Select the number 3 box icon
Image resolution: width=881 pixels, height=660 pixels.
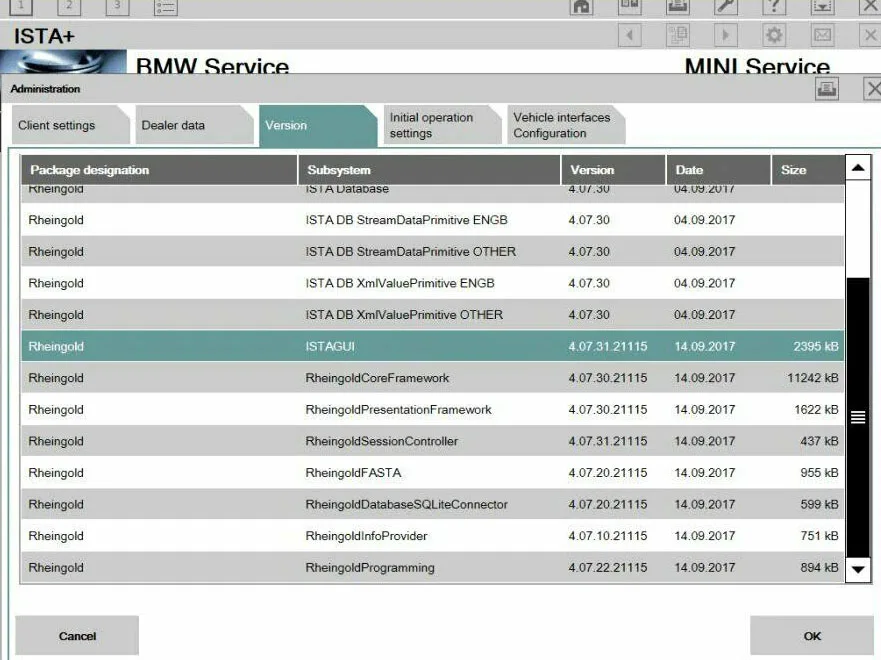[117, 7]
